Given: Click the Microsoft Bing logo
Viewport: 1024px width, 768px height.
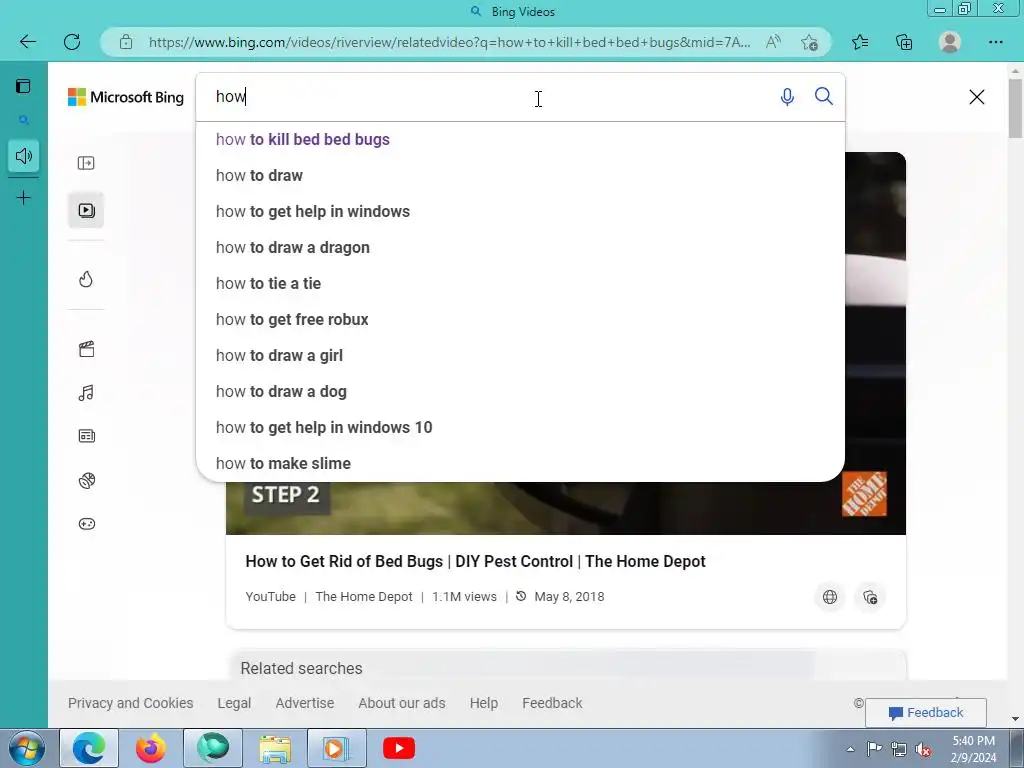Looking at the screenshot, I should pos(126,97).
